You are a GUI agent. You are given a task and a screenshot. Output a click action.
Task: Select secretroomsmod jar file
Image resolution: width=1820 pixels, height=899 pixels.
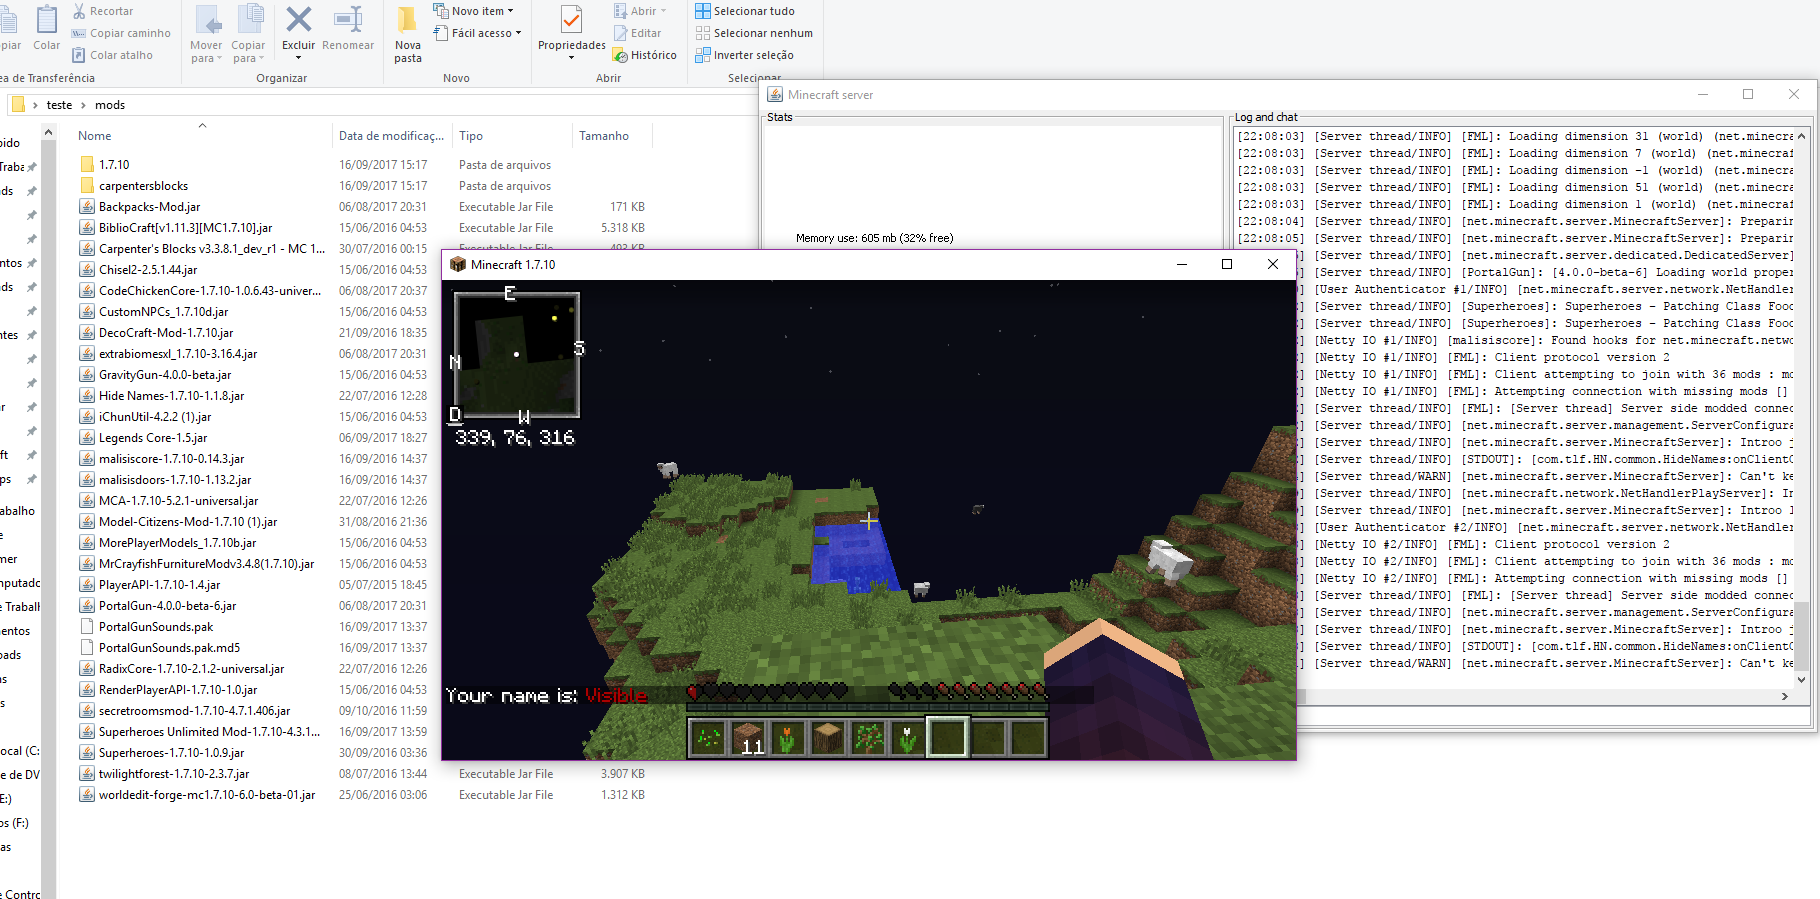coord(194,710)
